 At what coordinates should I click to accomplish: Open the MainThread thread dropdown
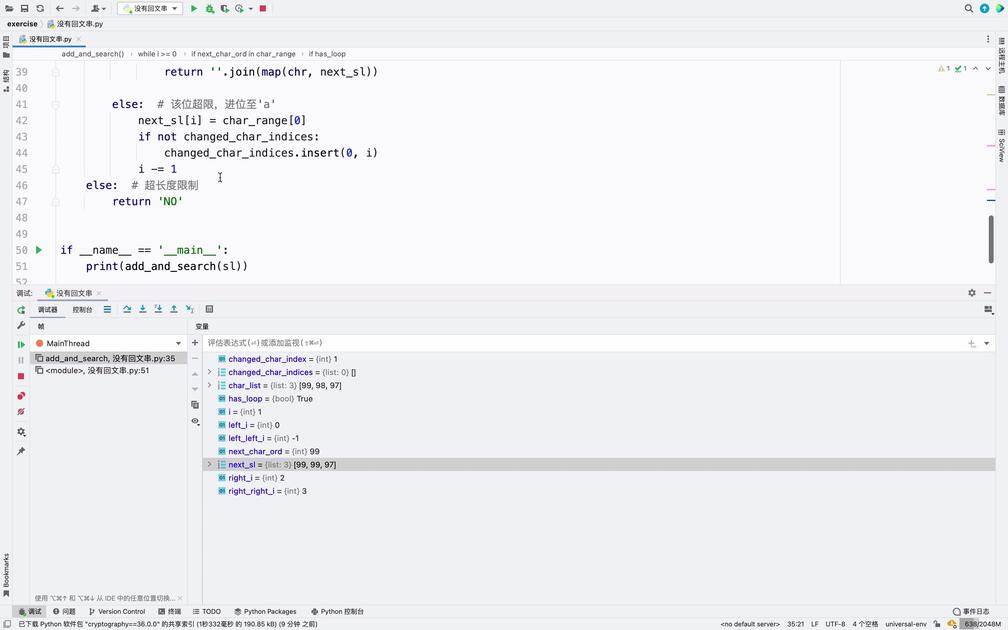[108, 343]
